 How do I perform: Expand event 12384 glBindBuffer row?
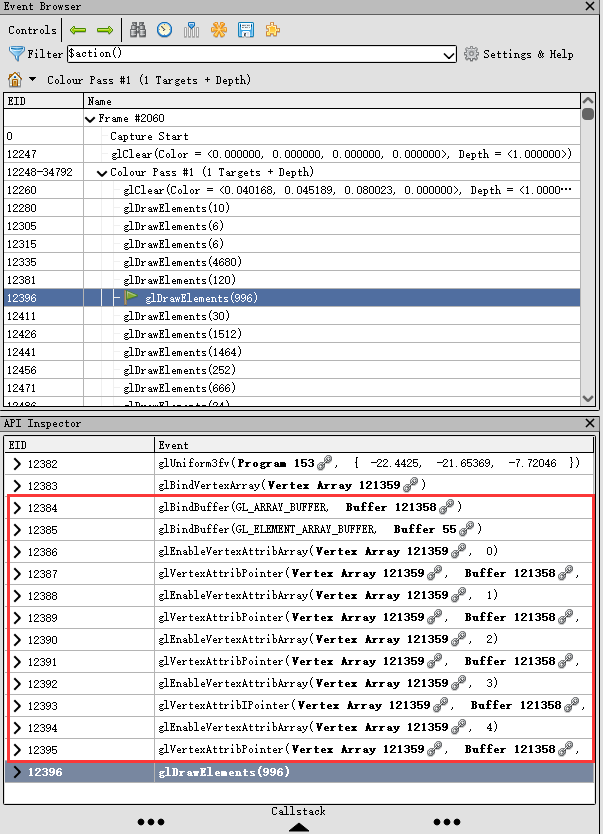17,508
